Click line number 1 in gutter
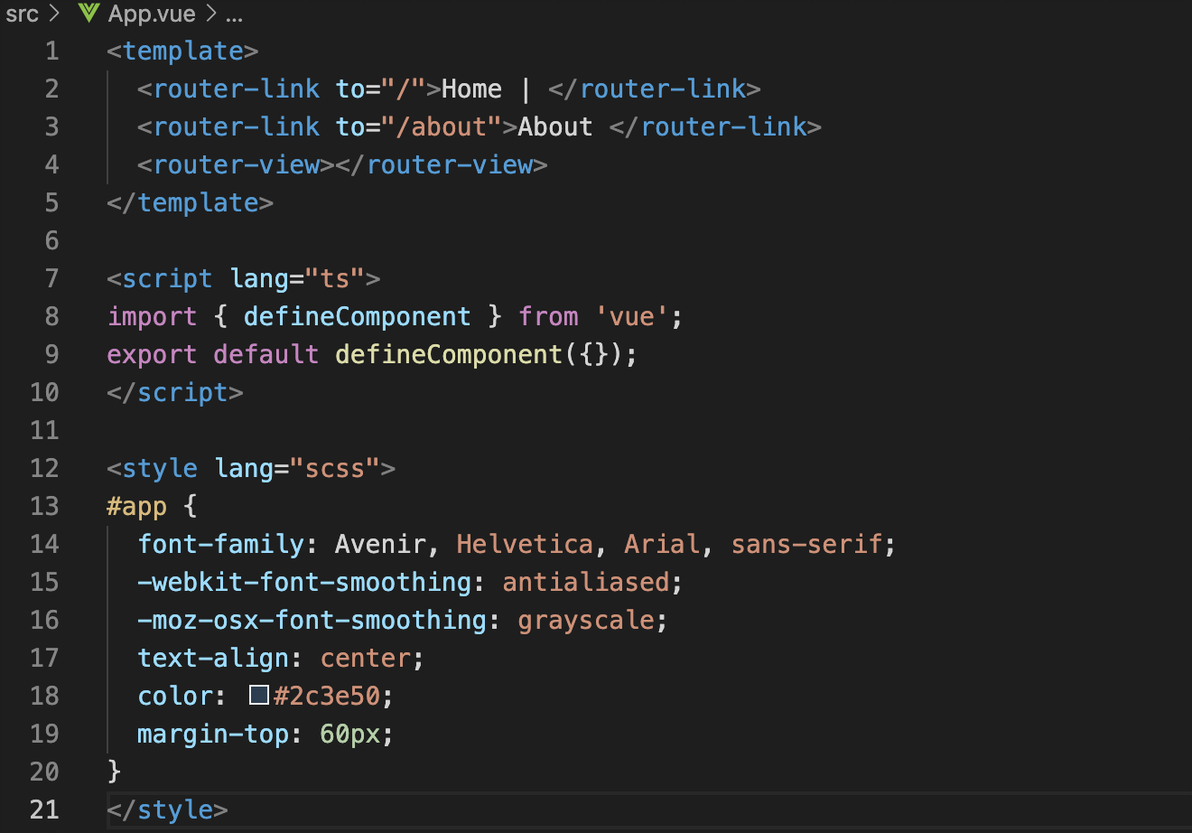 point(51,51)
